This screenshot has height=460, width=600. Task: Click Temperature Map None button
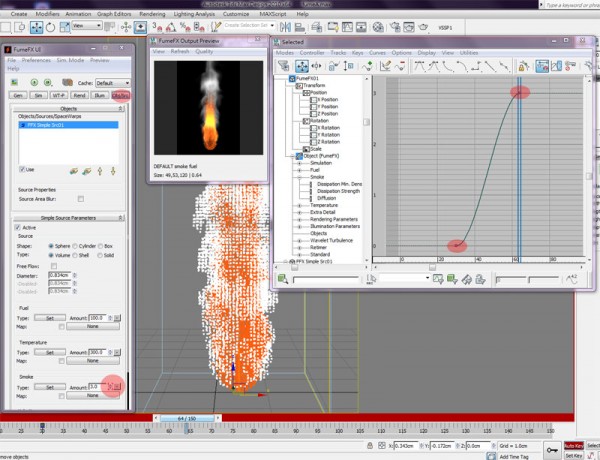[93, 360]
